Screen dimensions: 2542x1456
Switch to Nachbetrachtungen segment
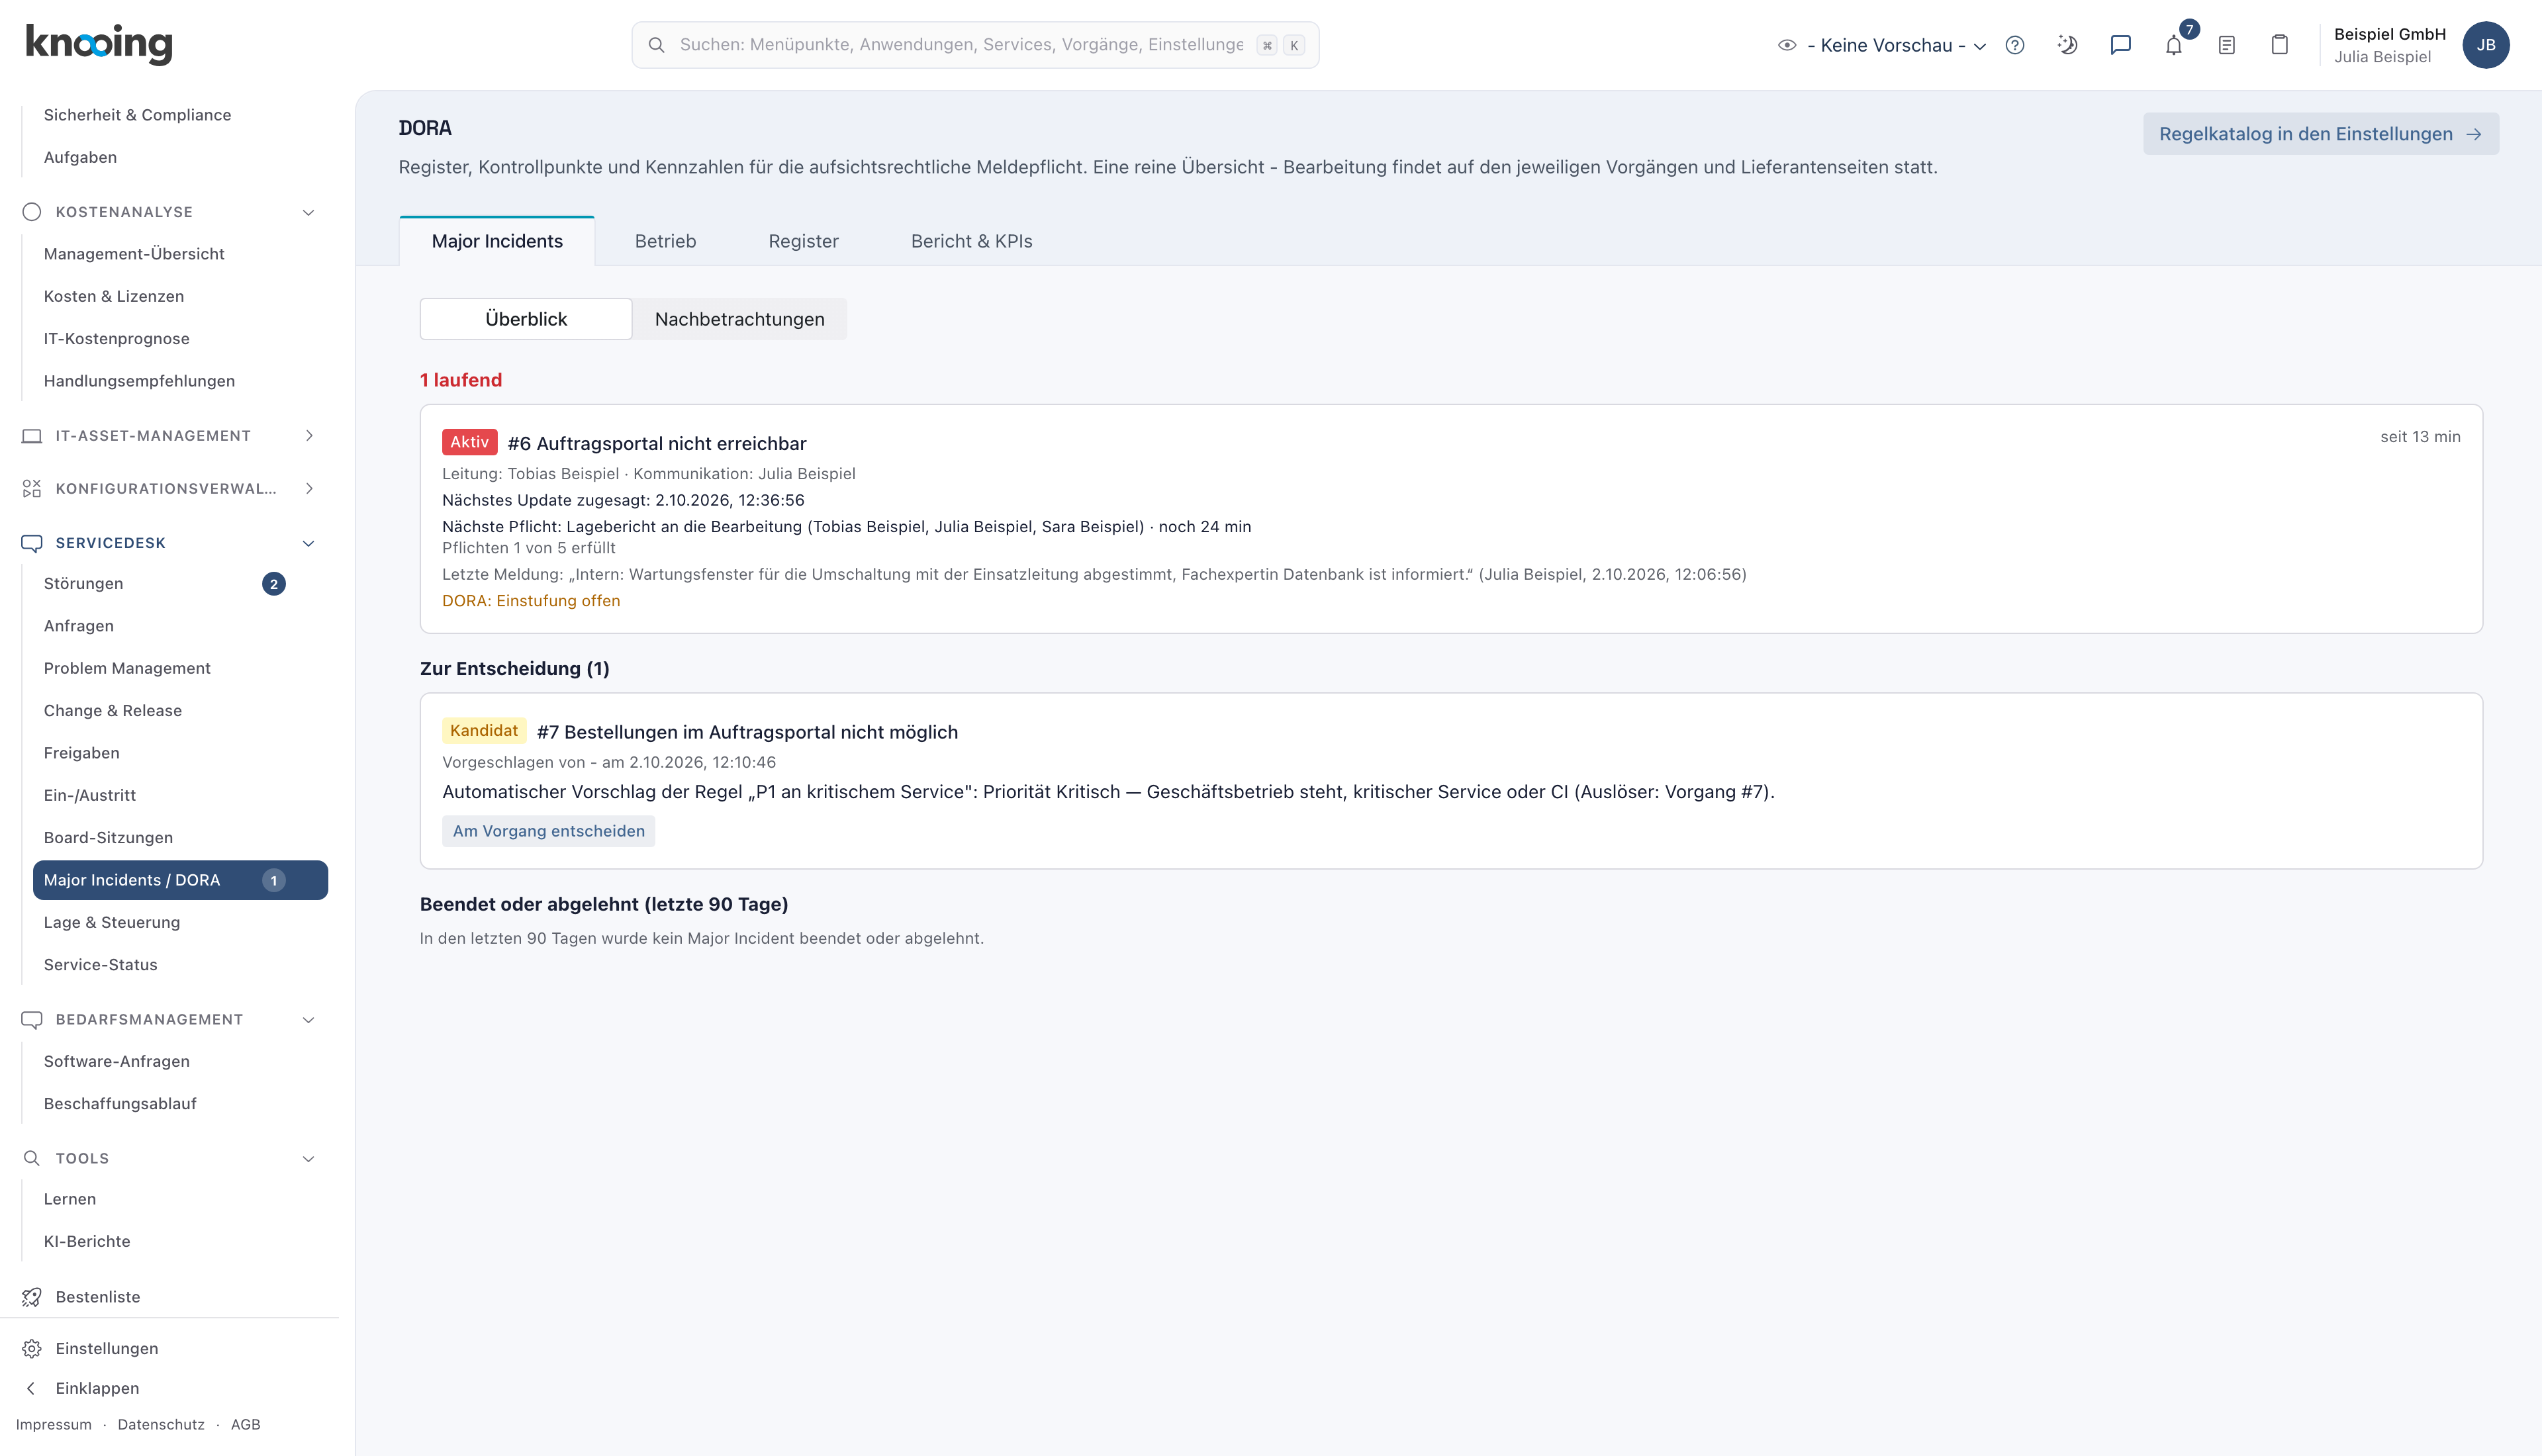[x=740, y=319]
